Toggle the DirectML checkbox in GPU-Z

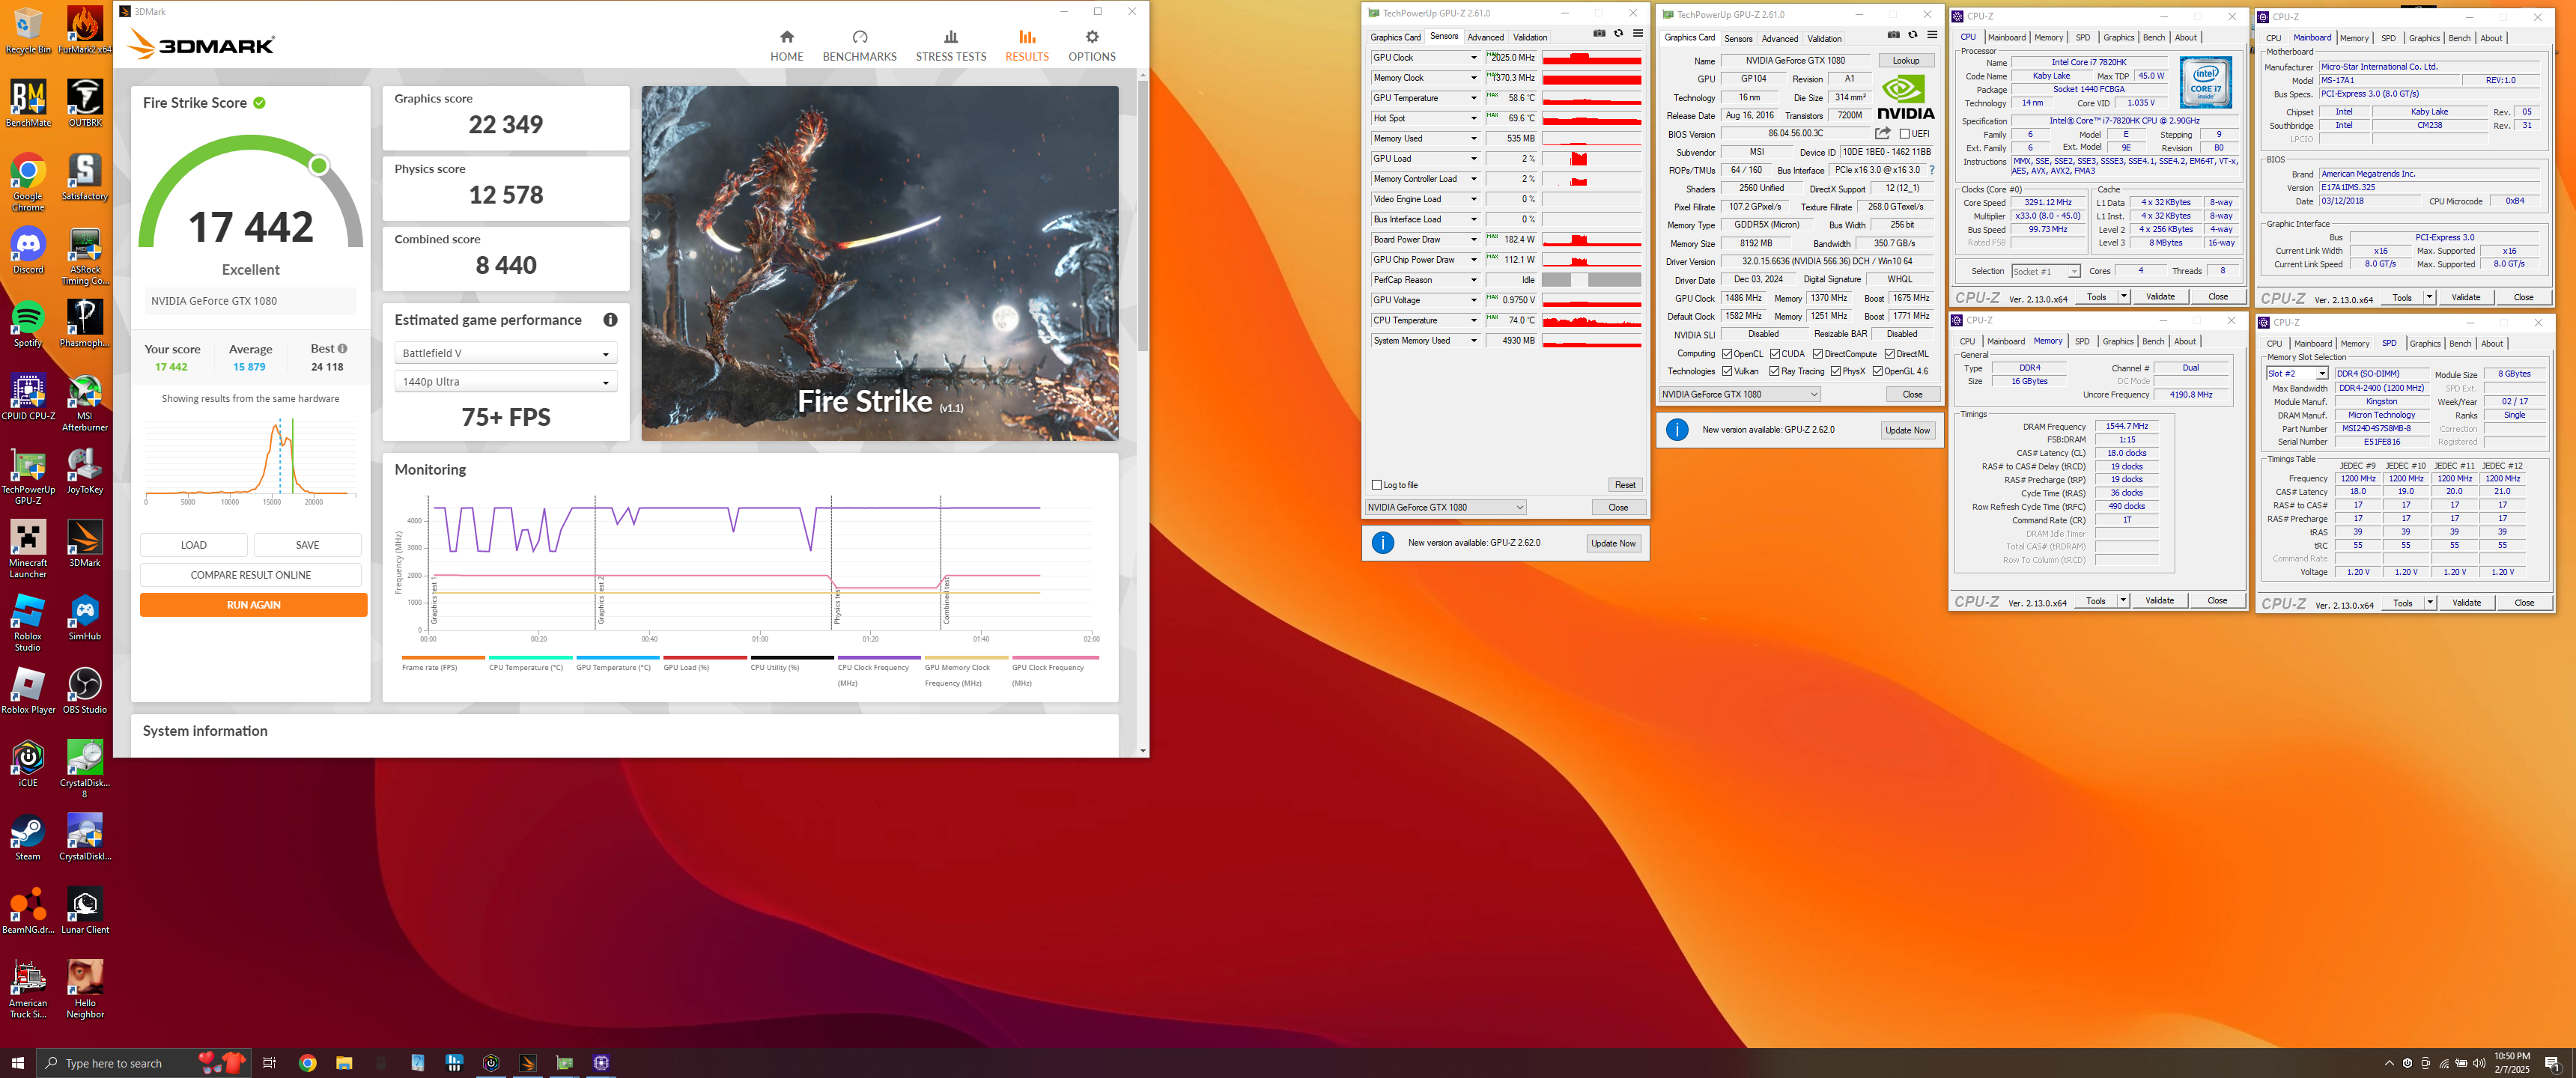(1890, 354)
